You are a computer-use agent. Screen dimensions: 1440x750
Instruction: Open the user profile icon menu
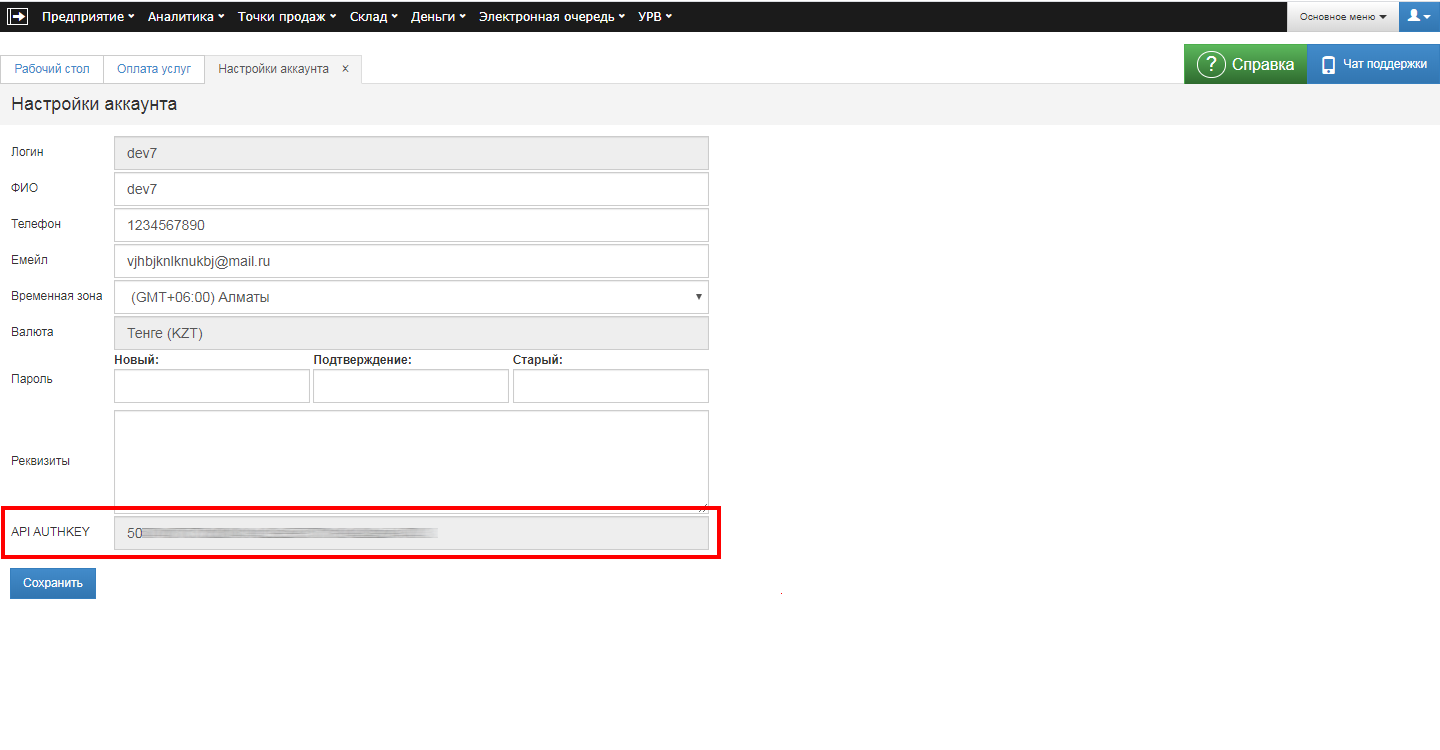(1419, 16)
